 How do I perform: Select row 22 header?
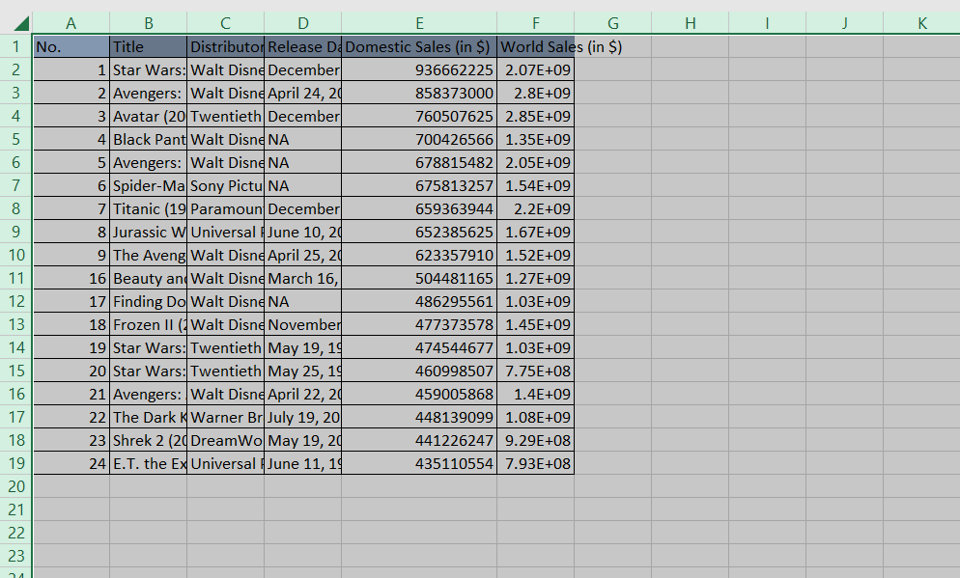coord(16,533)
